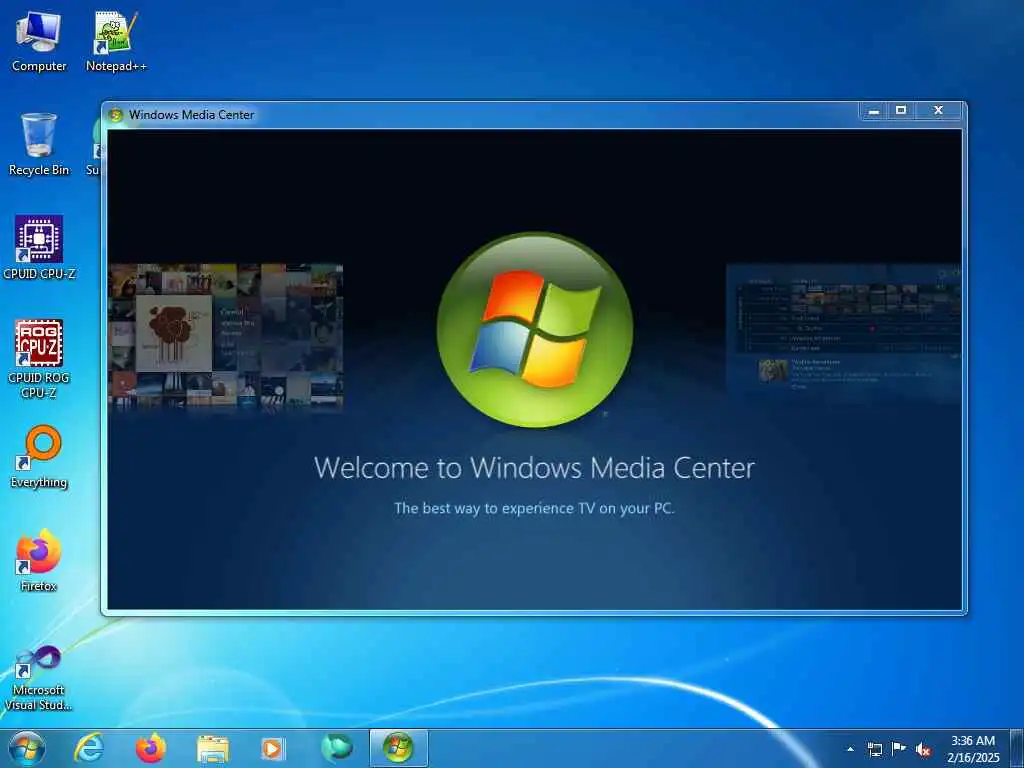This screenshot has height=768, width=1024.
Task: Launch the CPUID CPU-Z shortcut
Action: [x=39, y=248]
